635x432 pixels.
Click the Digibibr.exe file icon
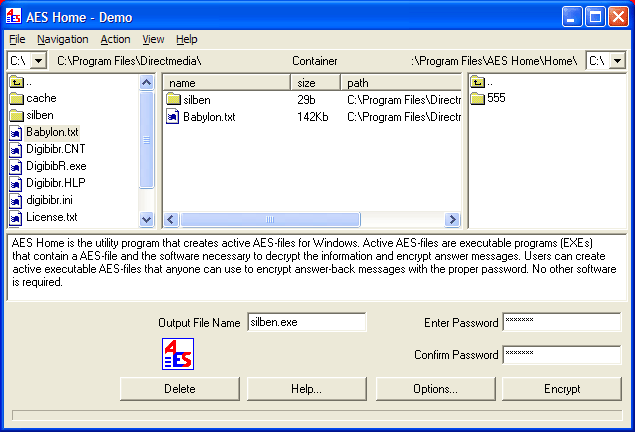16,166
